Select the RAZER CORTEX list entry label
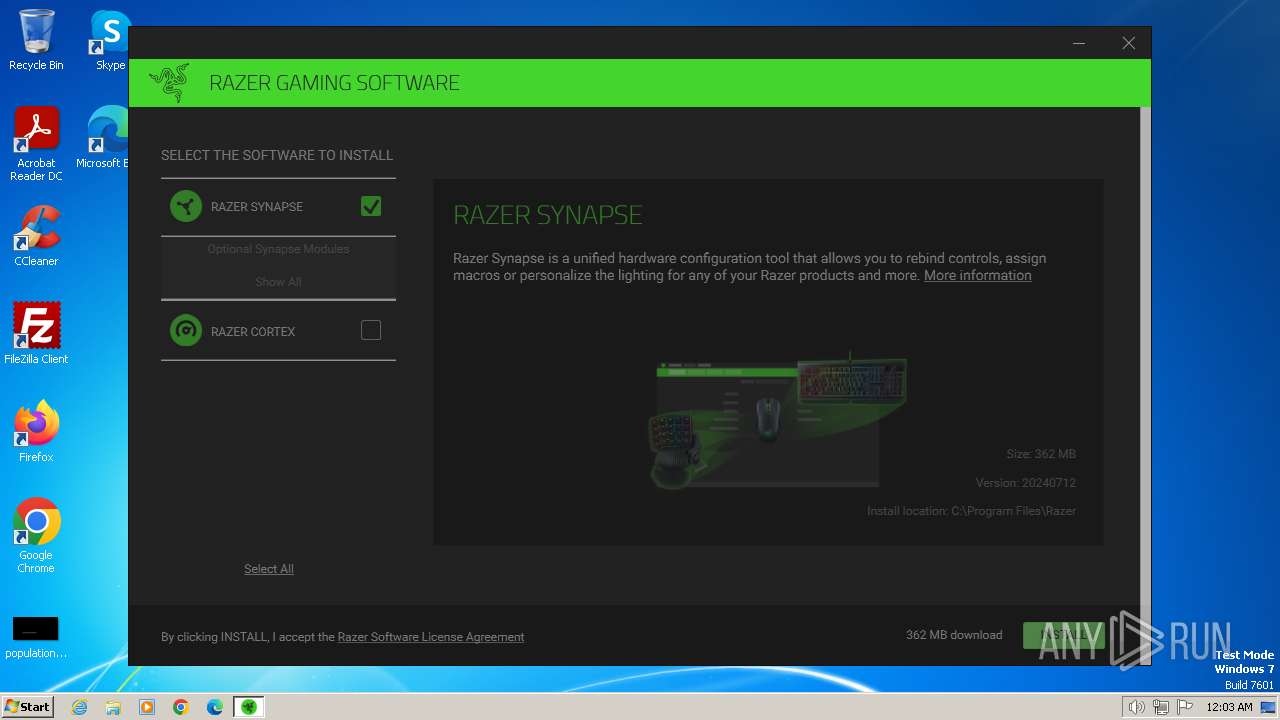 [x=253, y=332]
